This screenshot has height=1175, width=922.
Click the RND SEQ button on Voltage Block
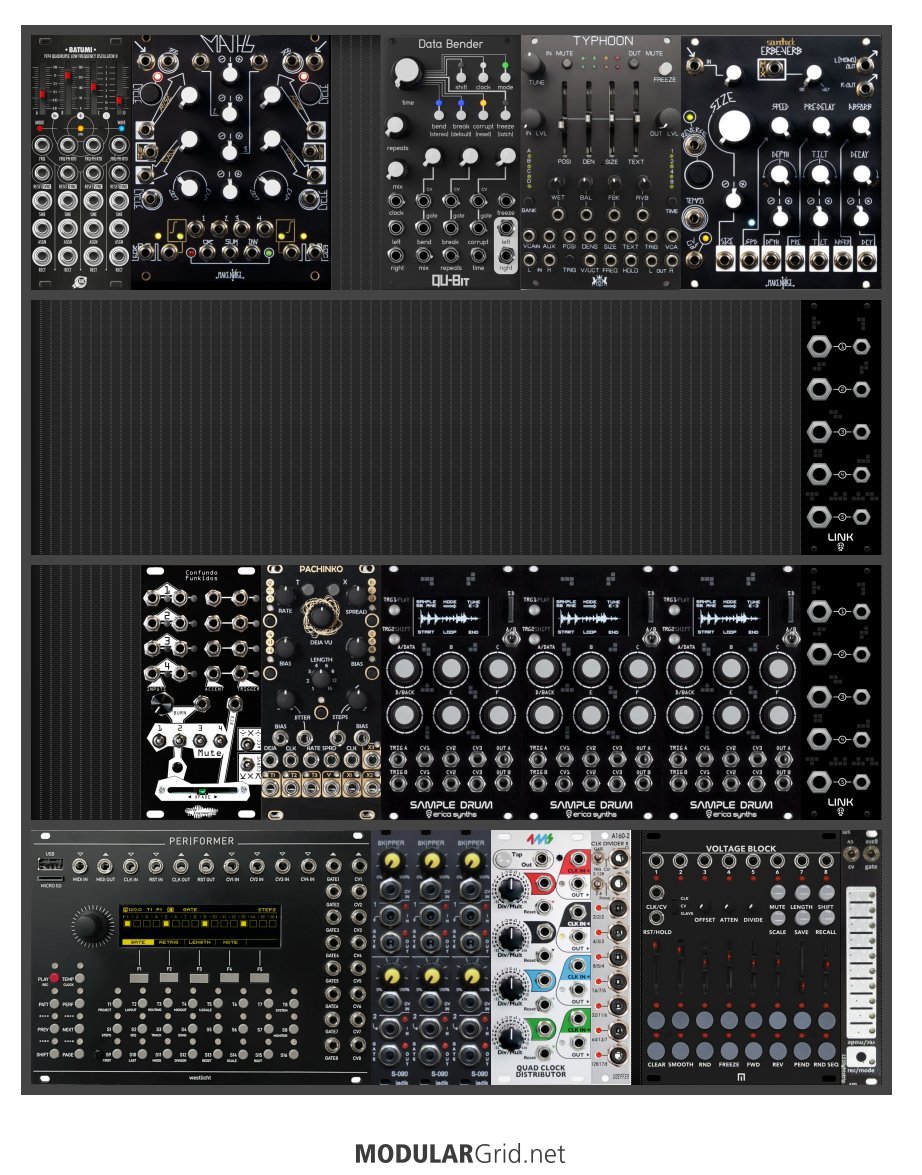click(x=826, y=1050)
